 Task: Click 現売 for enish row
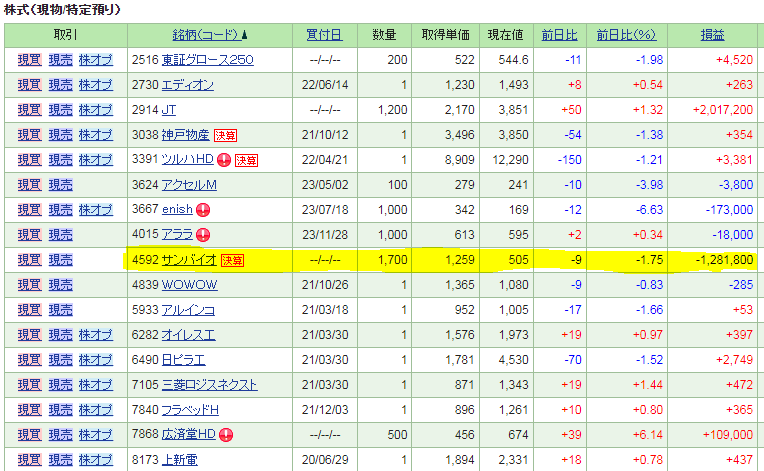pos(60,210)
